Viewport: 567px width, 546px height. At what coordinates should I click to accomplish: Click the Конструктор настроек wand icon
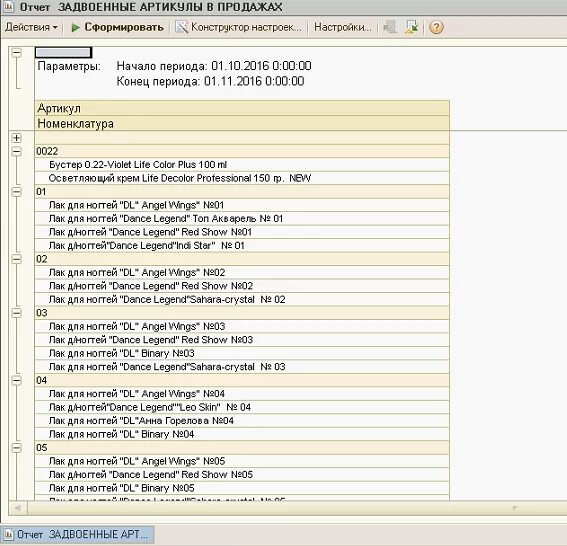point(182,27)
